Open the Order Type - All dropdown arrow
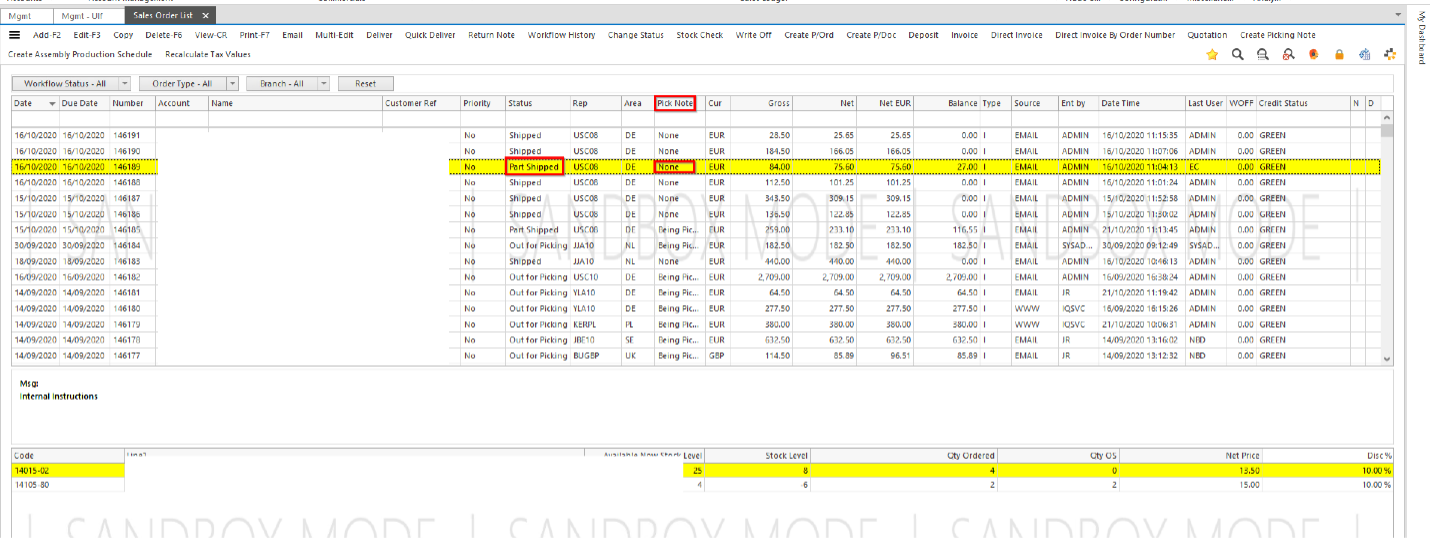The image size is (1430, 540). tap(233, 84)
